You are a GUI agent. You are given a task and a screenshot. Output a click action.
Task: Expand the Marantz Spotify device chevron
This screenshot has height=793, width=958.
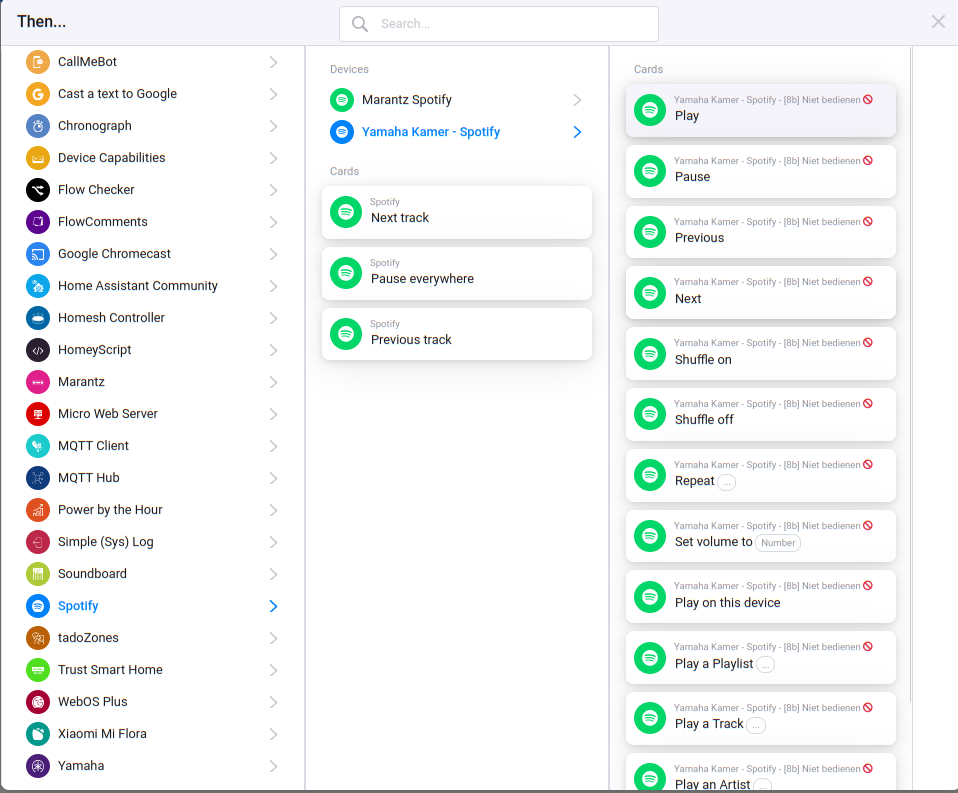577,100
